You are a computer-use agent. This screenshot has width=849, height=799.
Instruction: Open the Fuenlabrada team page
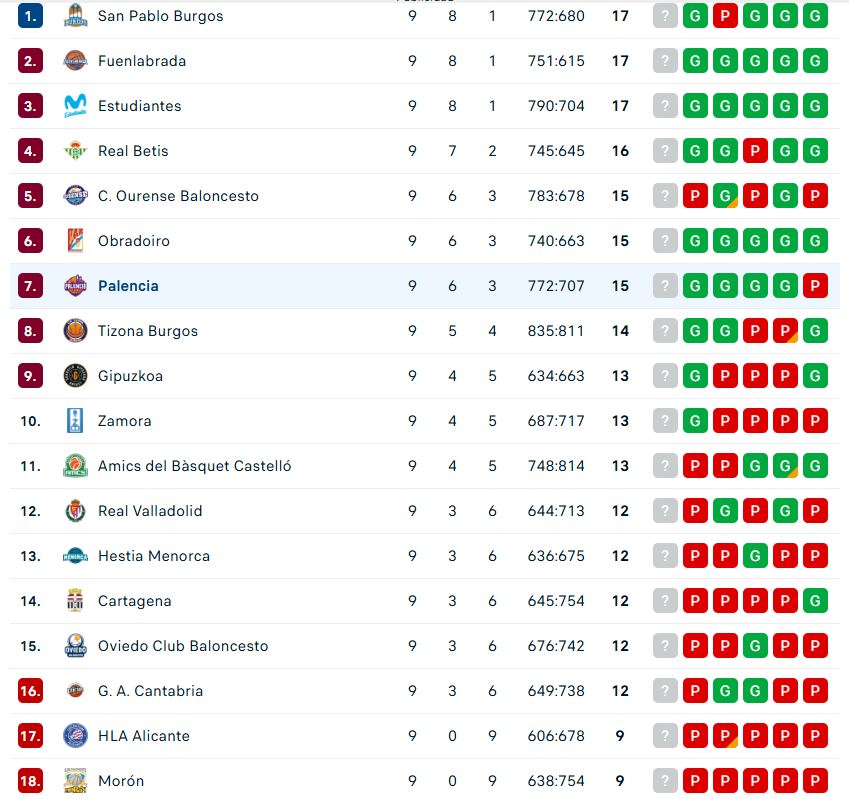pos(142,61)
